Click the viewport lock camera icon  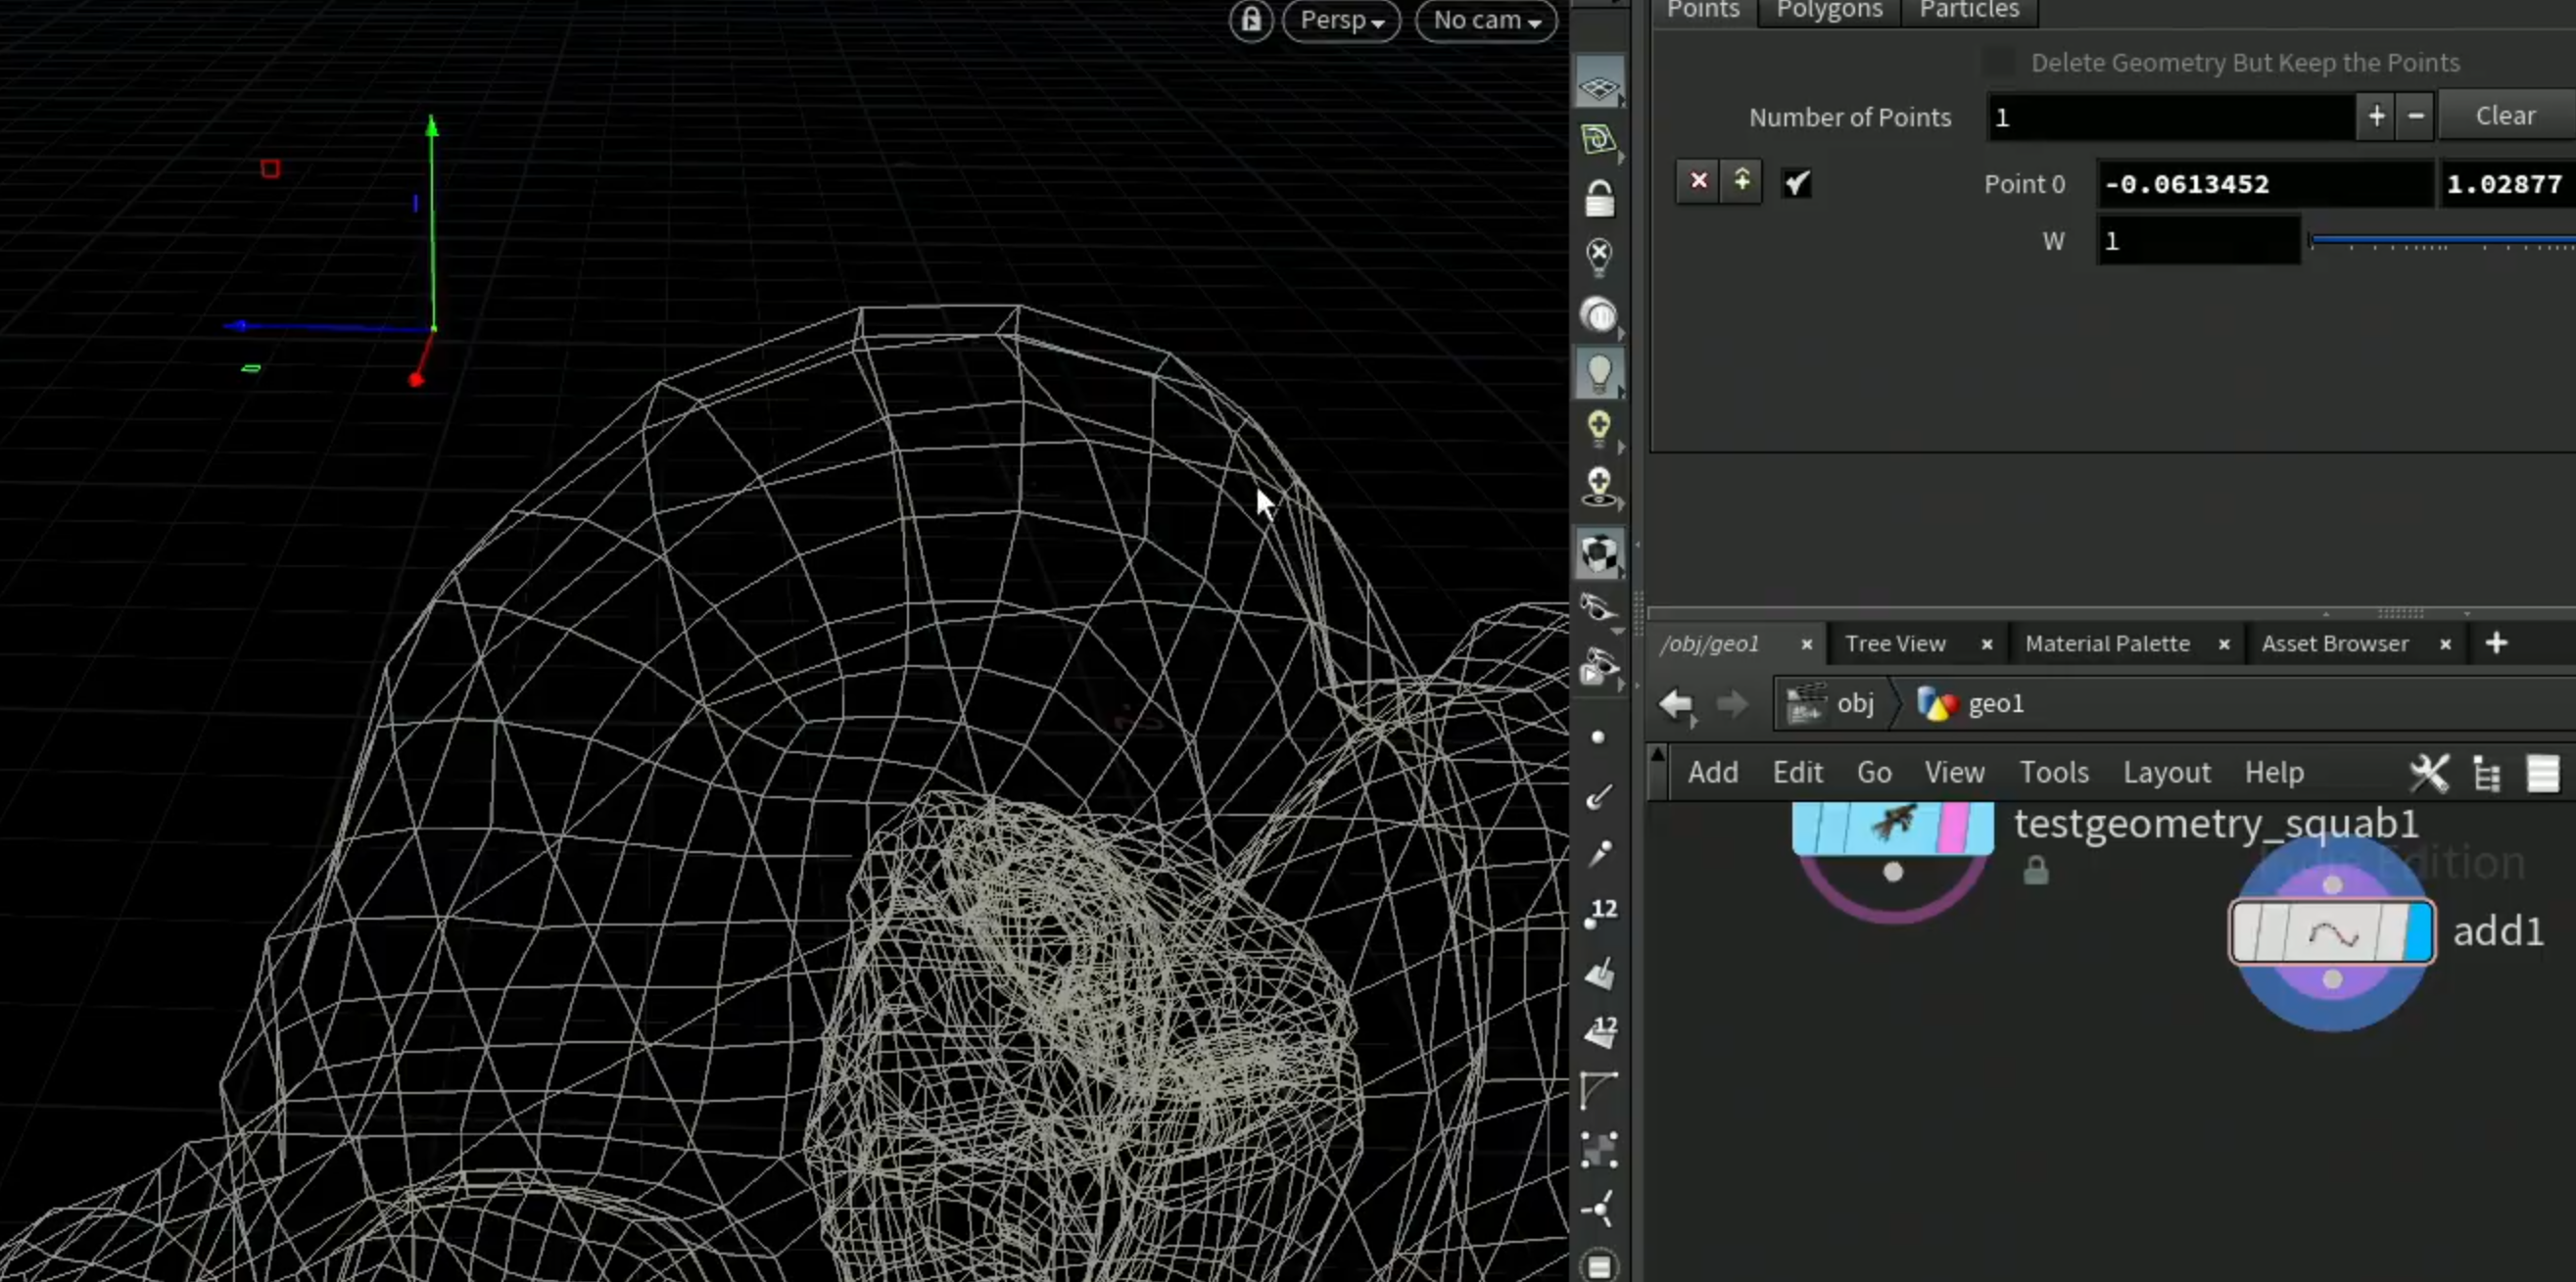(1251, 20)
